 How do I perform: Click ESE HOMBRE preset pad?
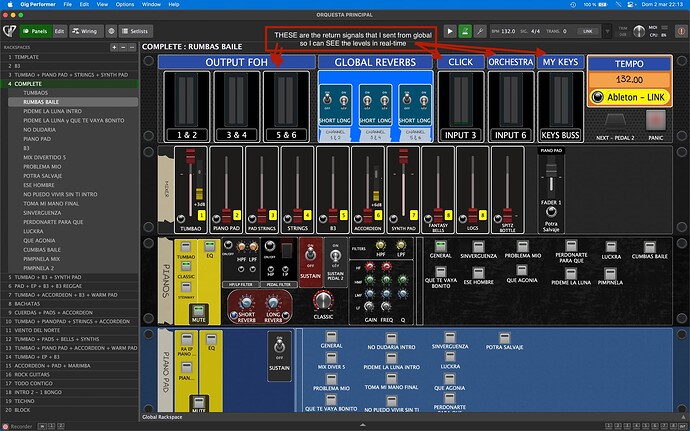(x=478, y=273)
